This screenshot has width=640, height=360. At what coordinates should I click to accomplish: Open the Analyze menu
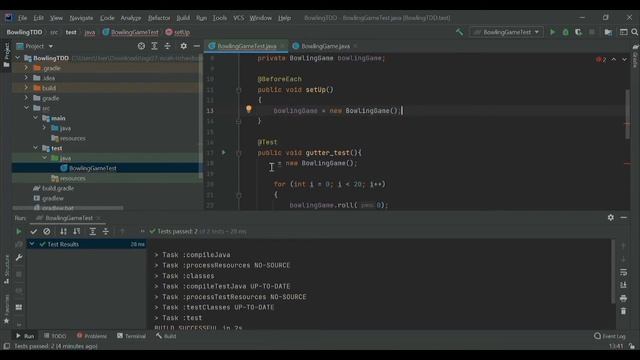[x=131, y=18]
